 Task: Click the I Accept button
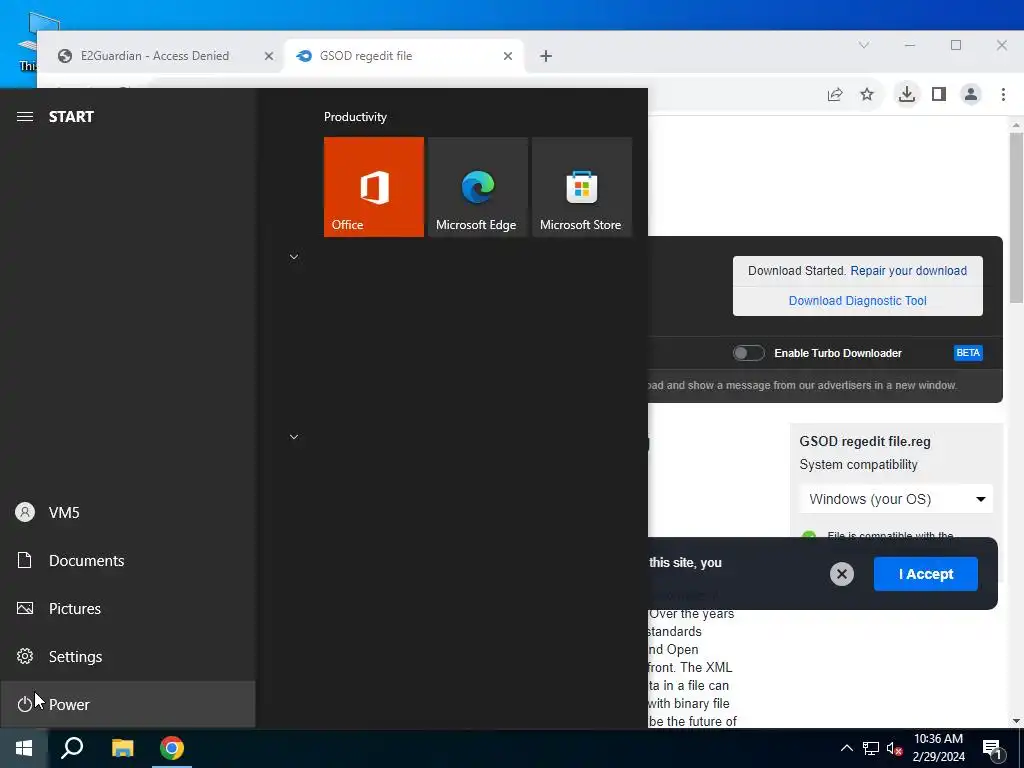[925, 574]
